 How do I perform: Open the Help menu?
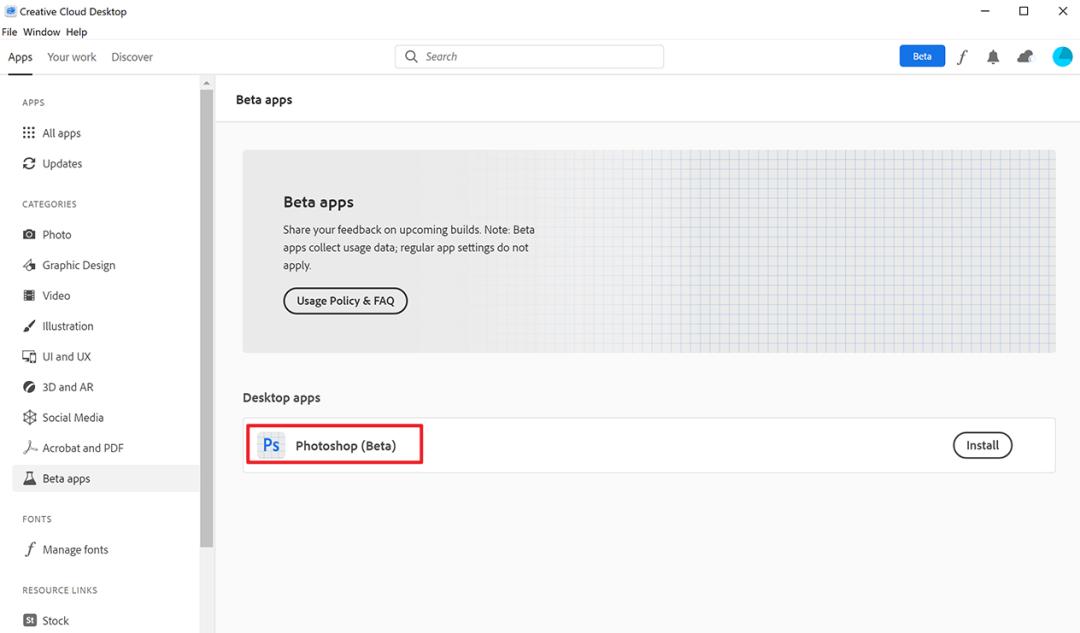coord(76,32)
